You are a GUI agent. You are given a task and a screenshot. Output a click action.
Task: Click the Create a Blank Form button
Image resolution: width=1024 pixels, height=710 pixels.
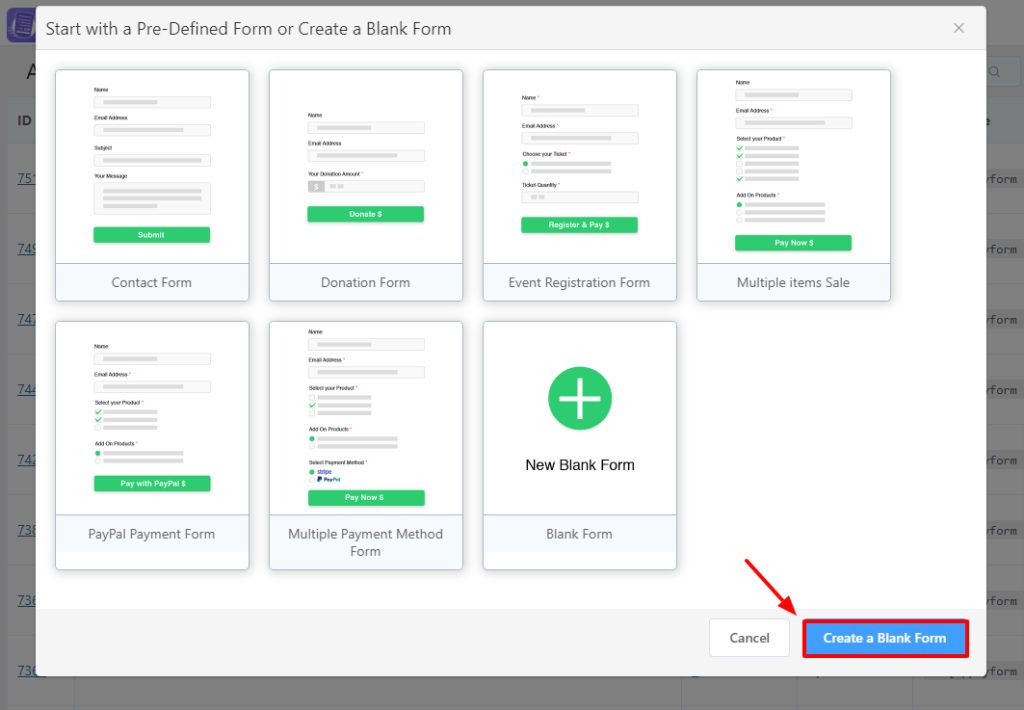click(884, 637)
